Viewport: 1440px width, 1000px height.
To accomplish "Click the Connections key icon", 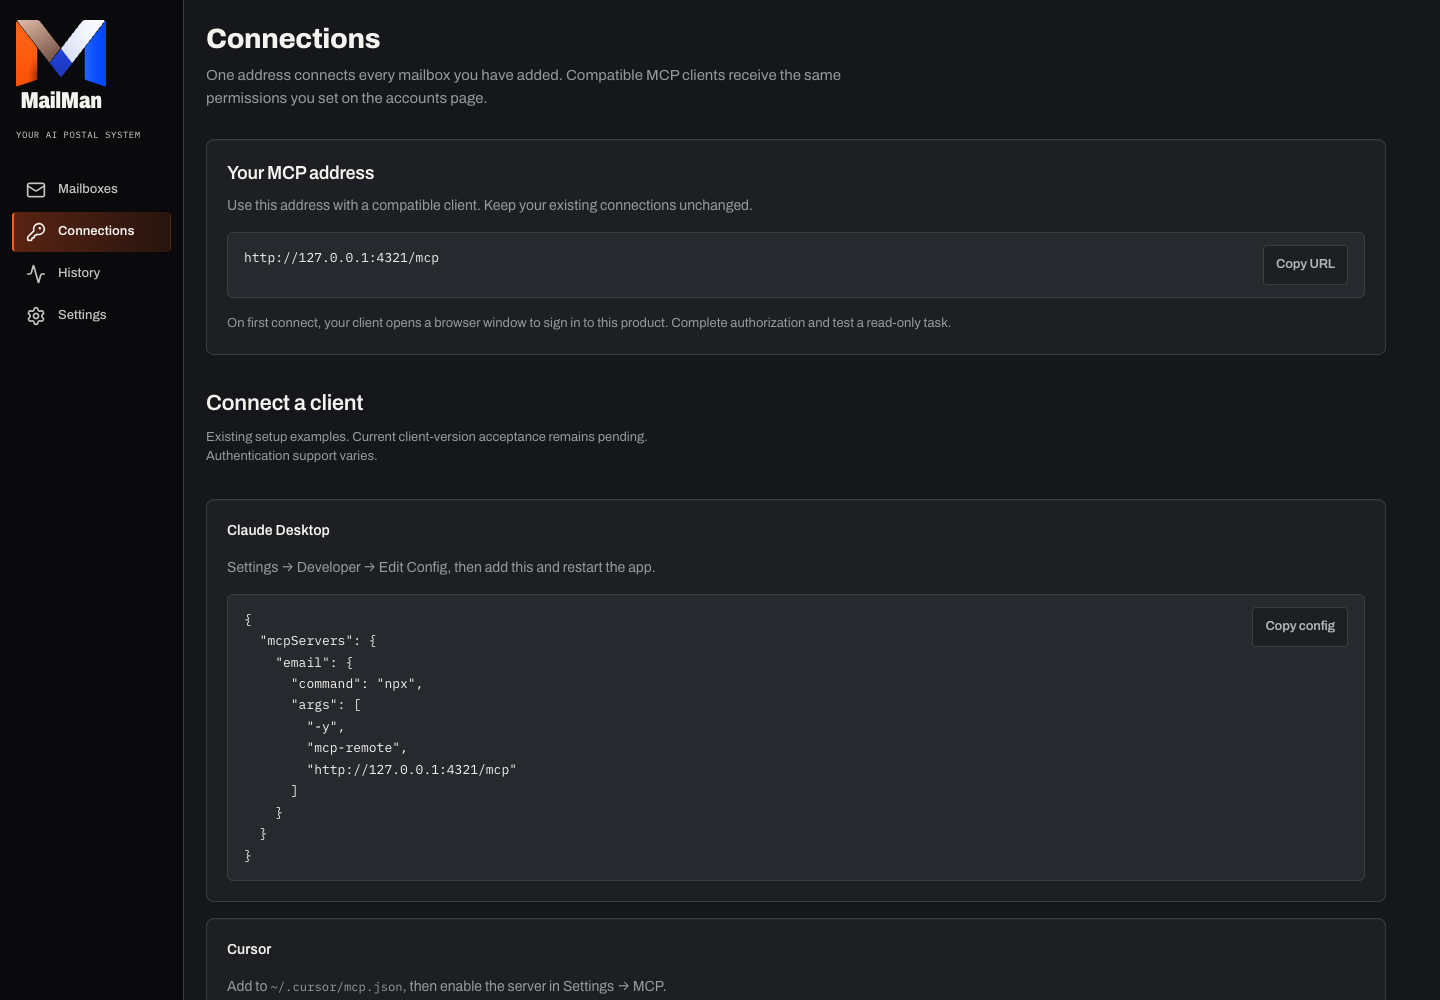I will coord(36,232).
